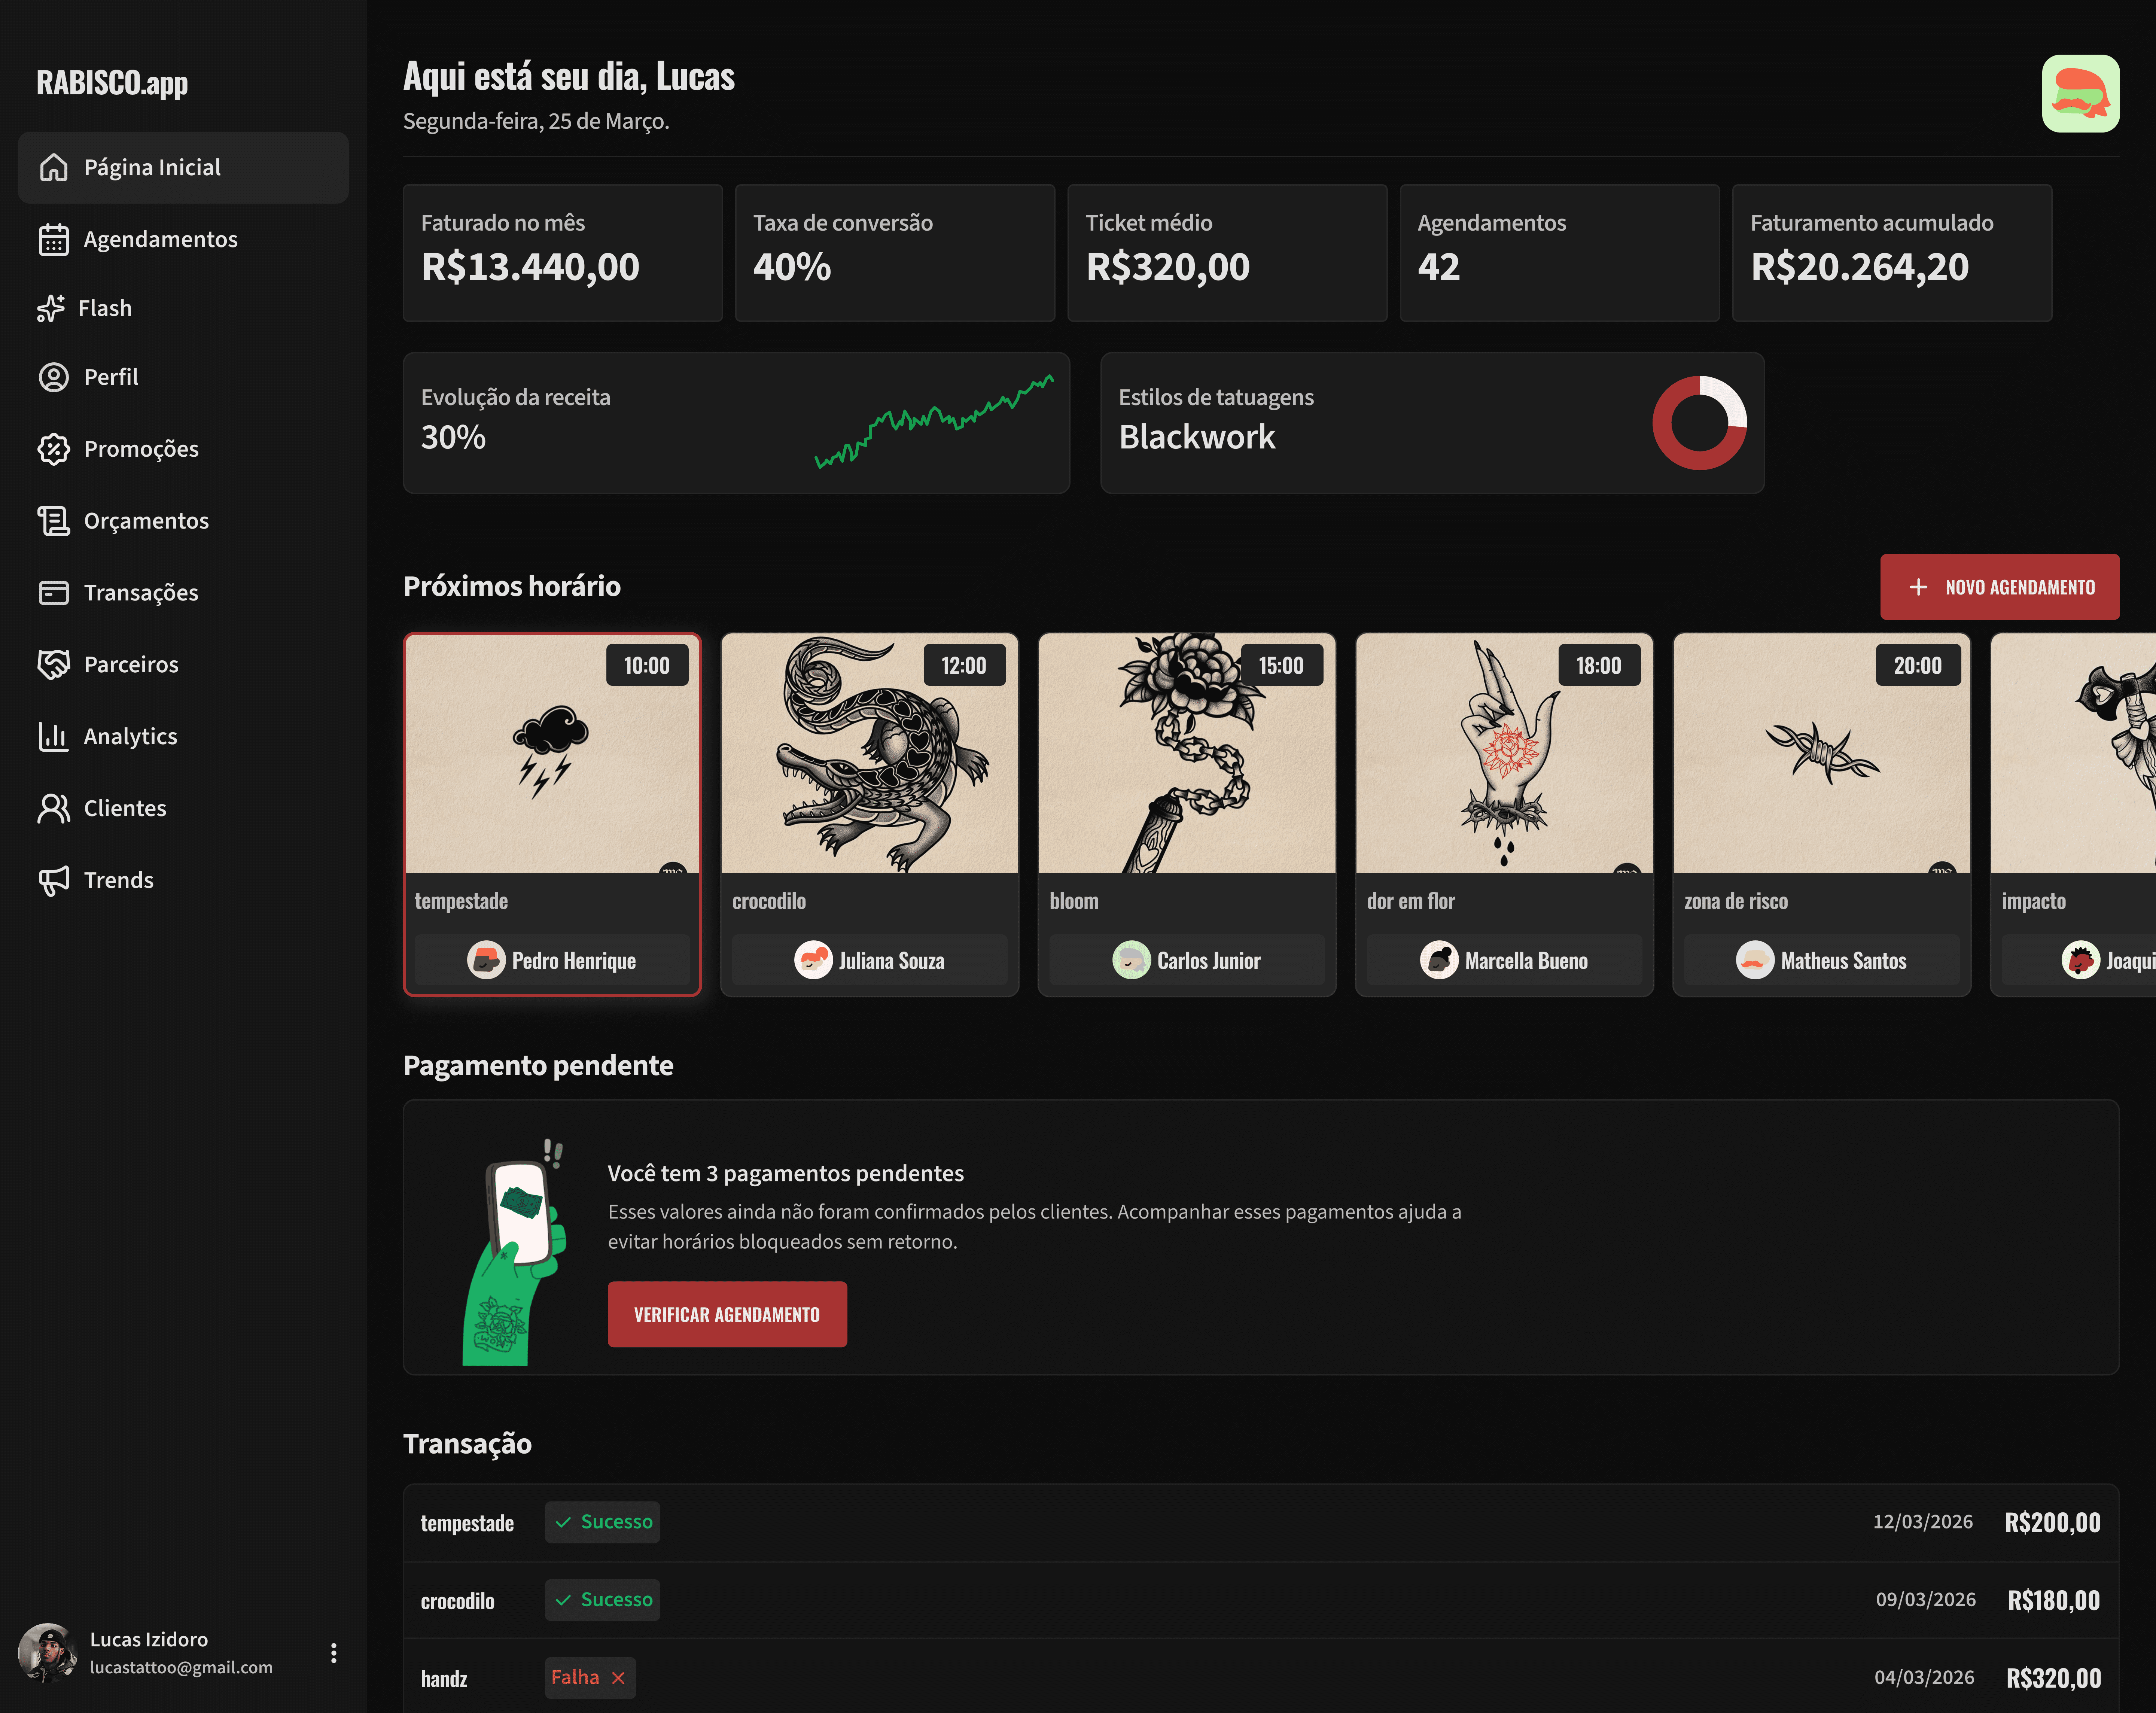The image size is (2156, 1713).
Task: Select Transações in the sidebar
Action: point(141,593)
